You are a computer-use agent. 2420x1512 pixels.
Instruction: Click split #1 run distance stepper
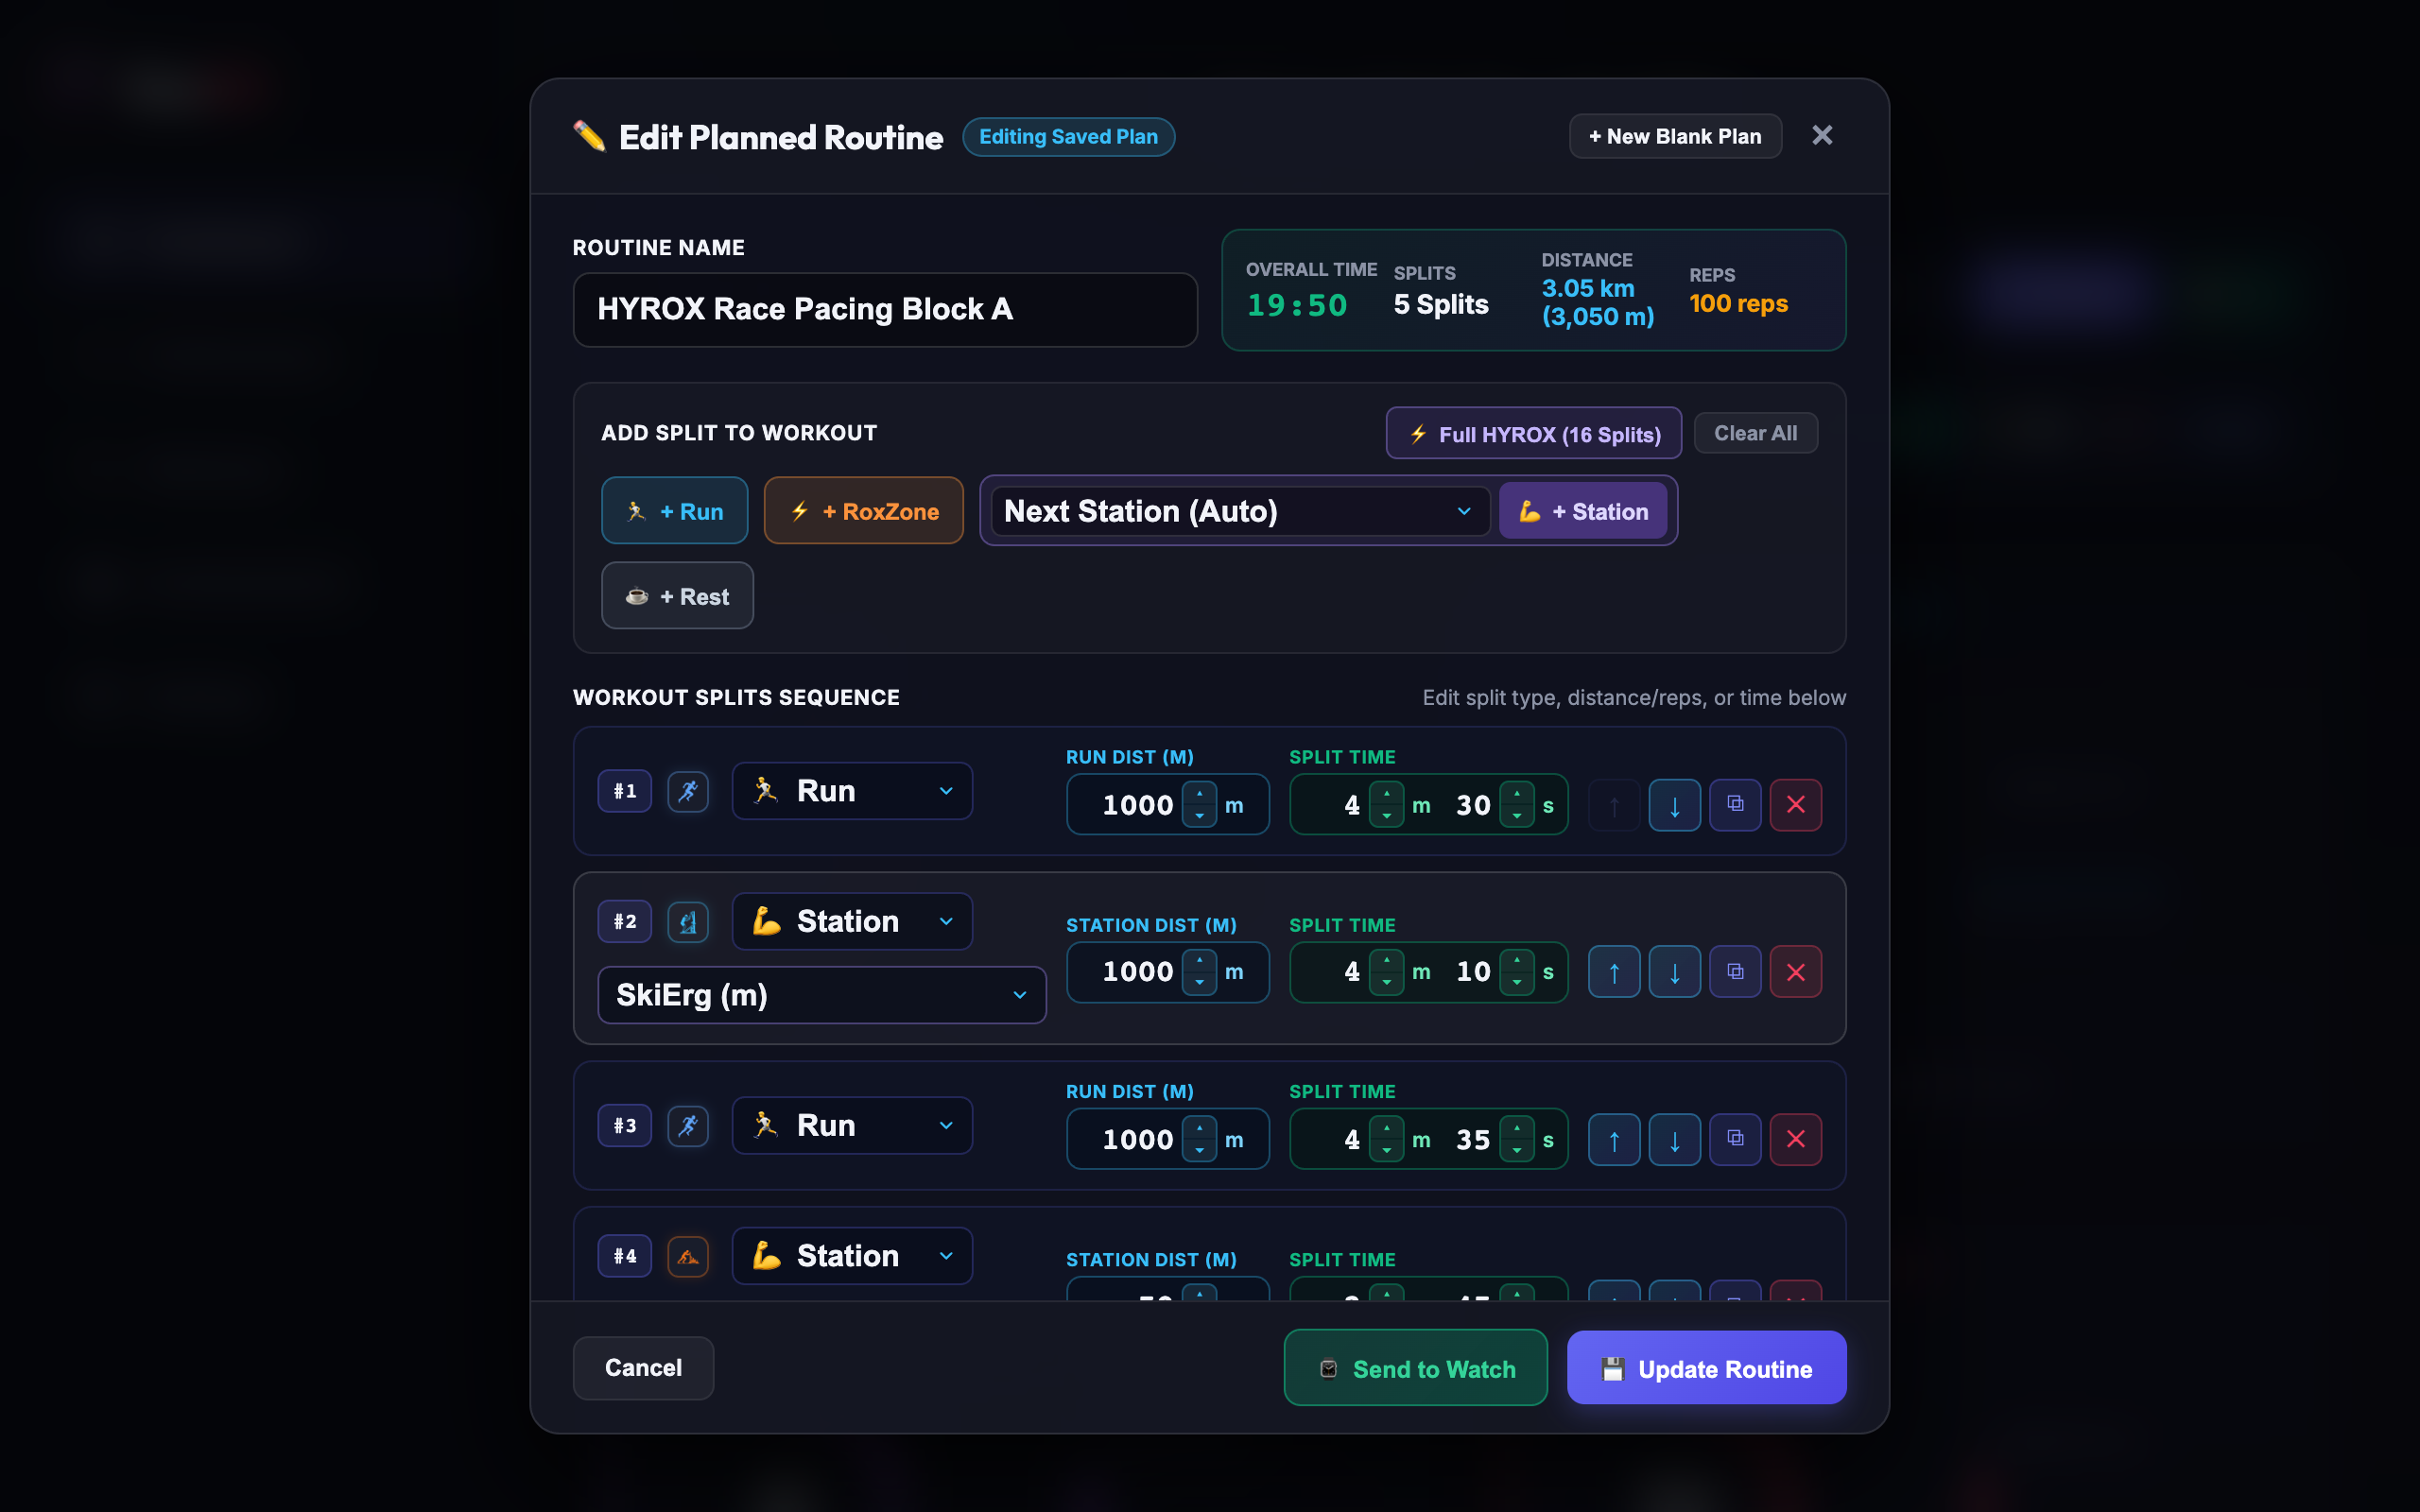pos(1199,805)
